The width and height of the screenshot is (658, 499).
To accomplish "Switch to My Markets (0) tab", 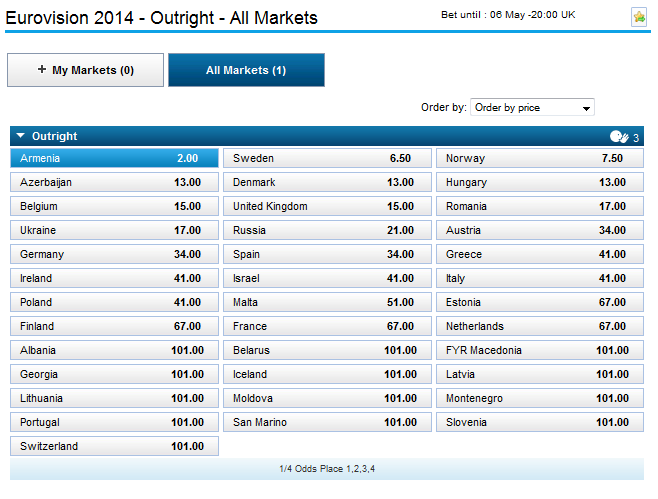I will (x=85, y=70).
